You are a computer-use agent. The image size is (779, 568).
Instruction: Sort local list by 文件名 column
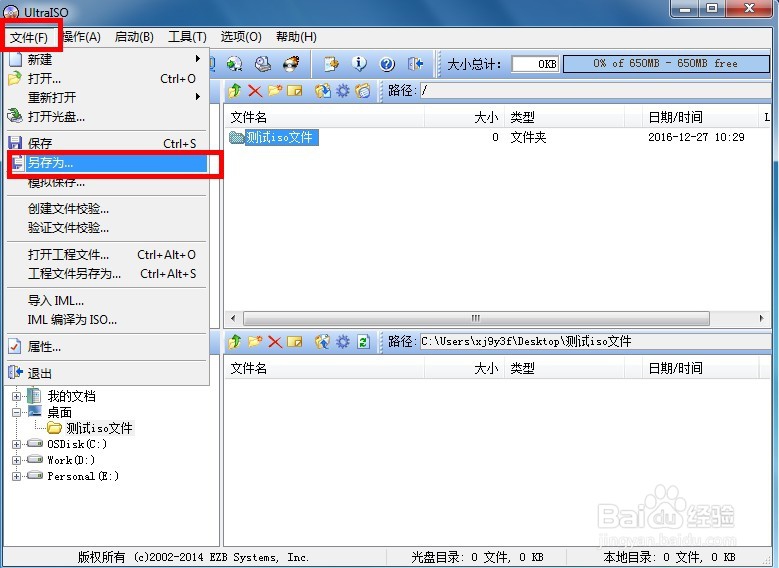(324, 368)
